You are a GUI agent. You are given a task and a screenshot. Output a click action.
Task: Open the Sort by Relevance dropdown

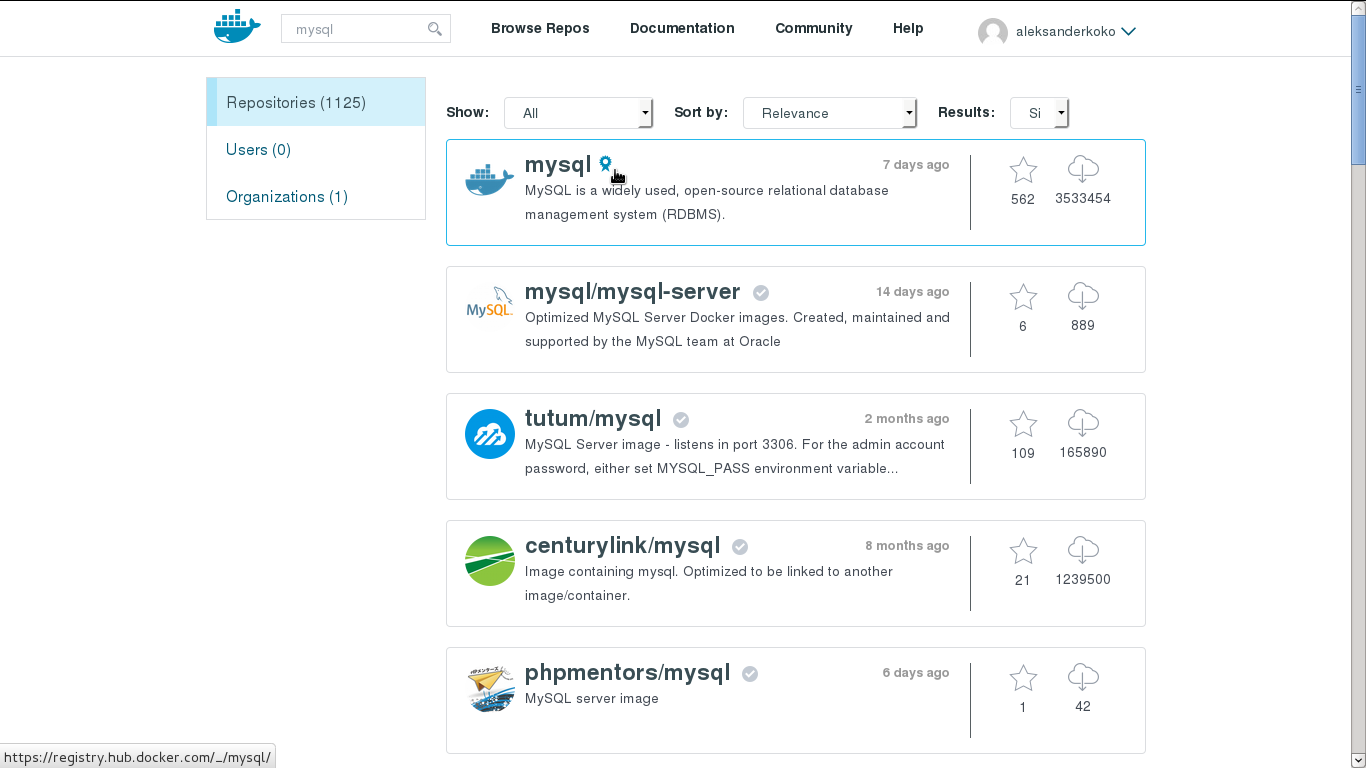click(830, 113)
